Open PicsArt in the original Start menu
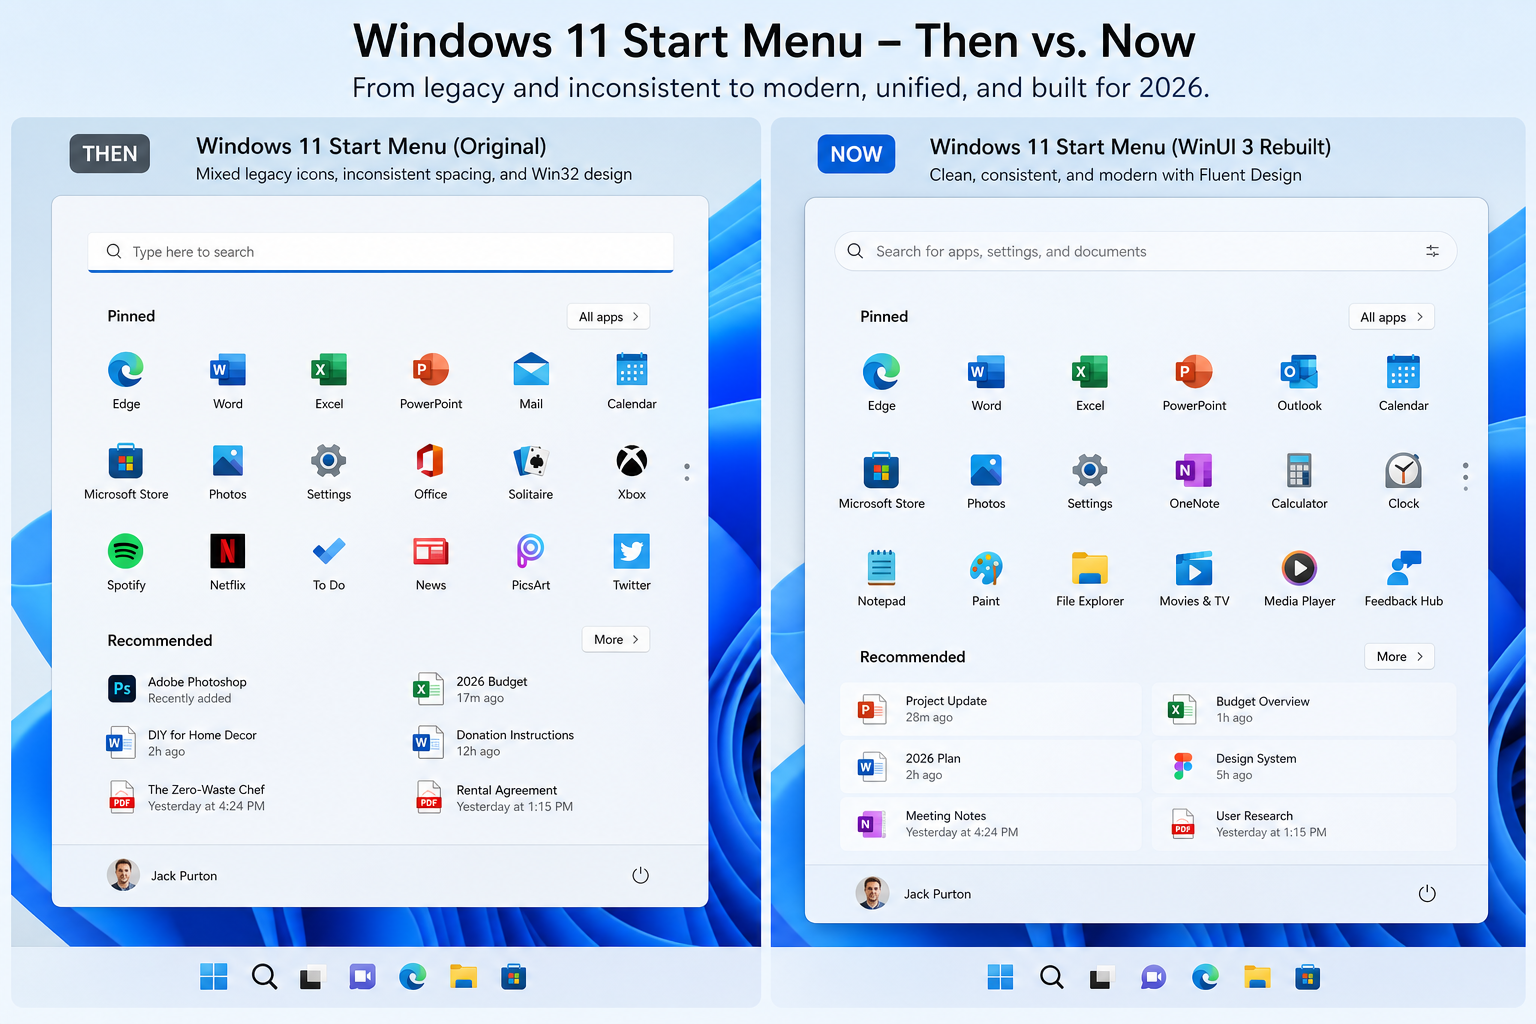1536x1024 pixels. pos(531,562)
